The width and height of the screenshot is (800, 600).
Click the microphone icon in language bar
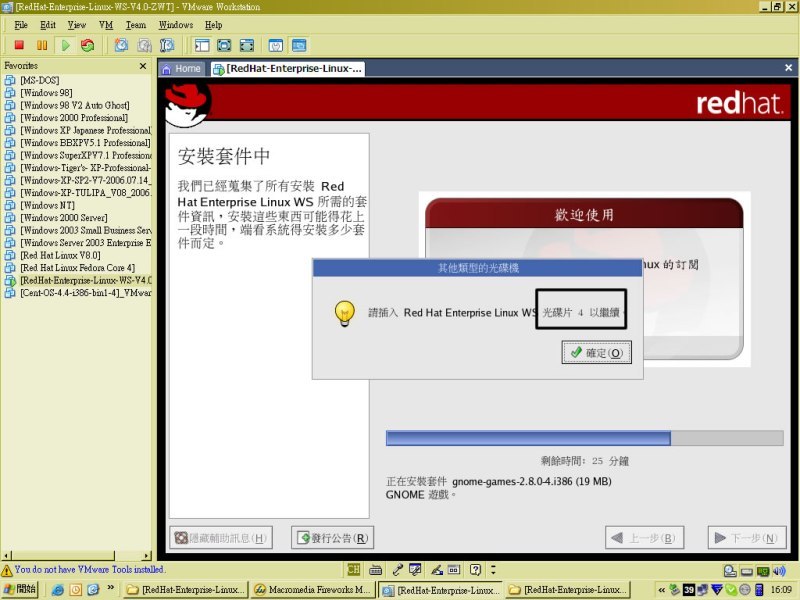coord(397,569)
